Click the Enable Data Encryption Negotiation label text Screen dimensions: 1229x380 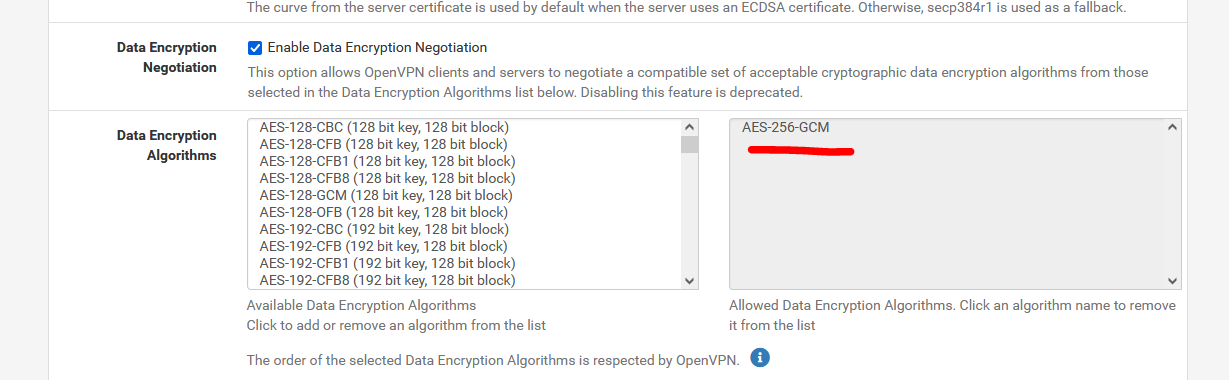(377, 47)
